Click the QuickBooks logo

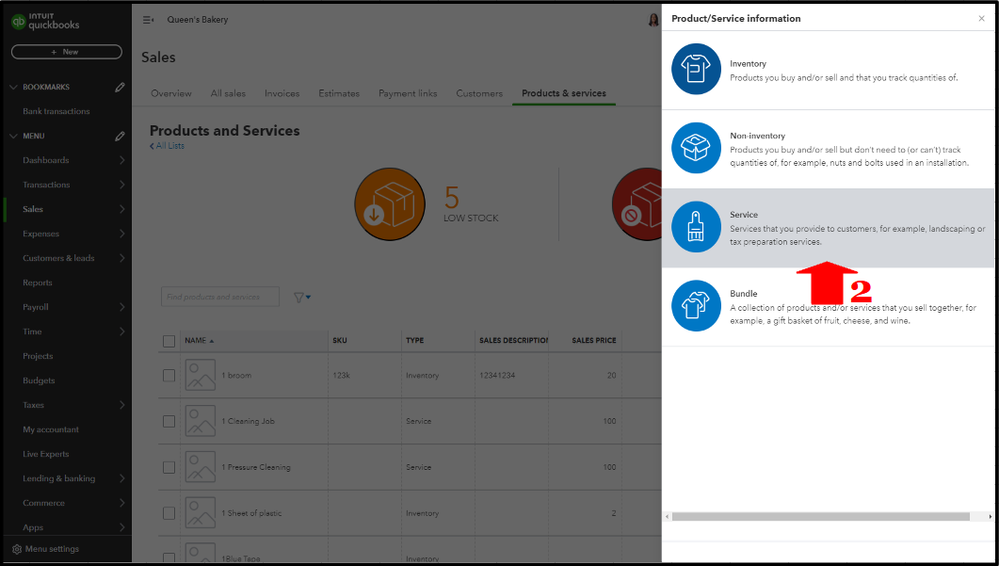pos(45,22)
